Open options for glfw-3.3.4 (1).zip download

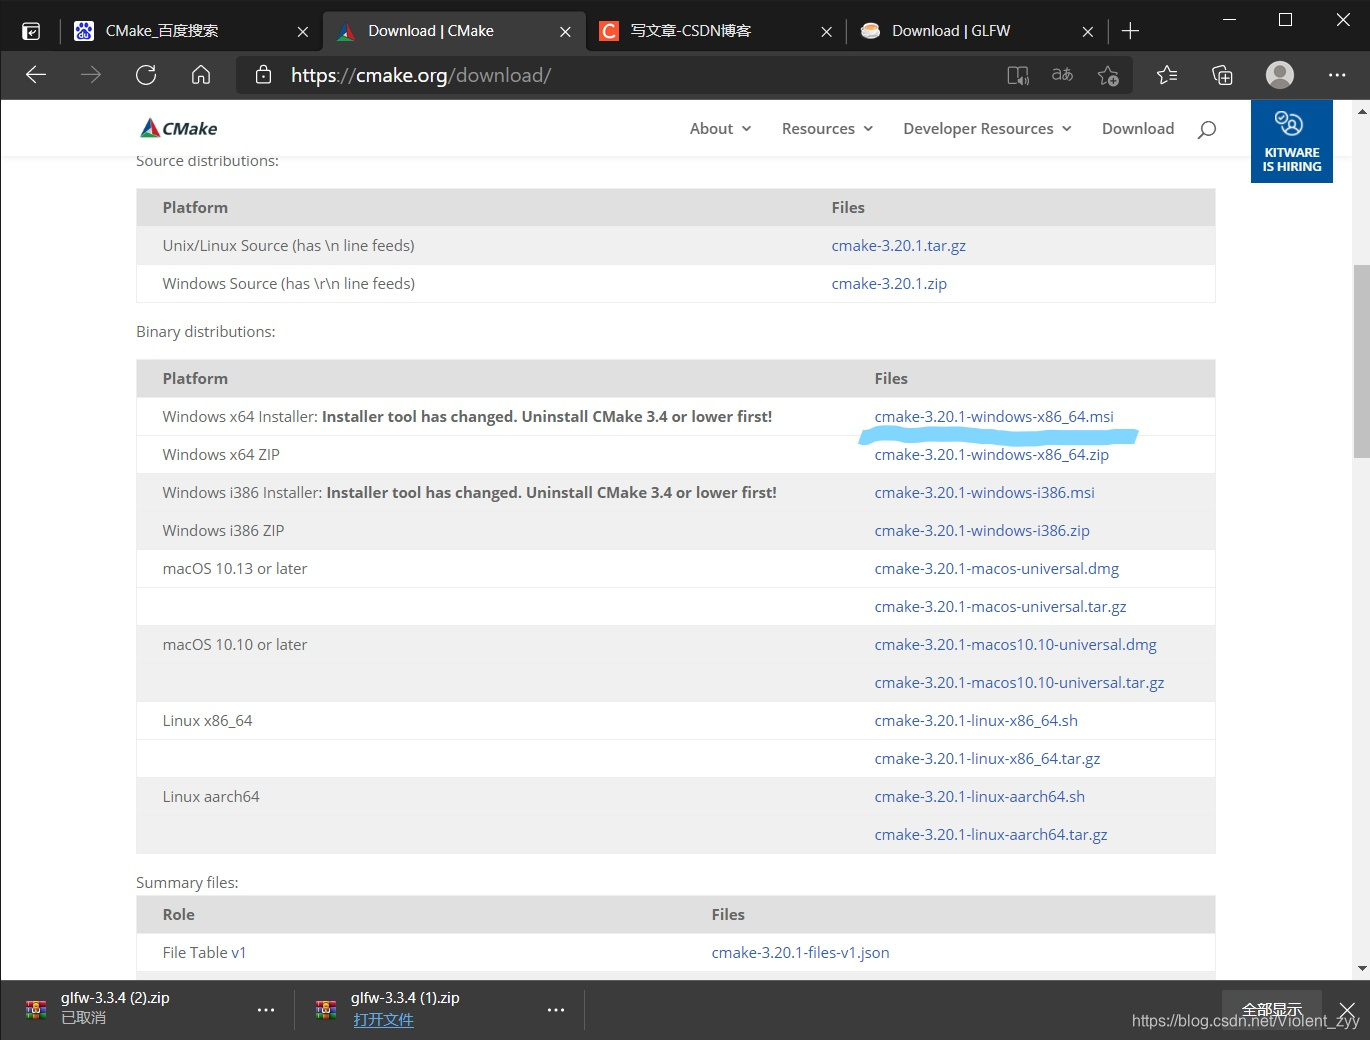tap(556, 1010)
